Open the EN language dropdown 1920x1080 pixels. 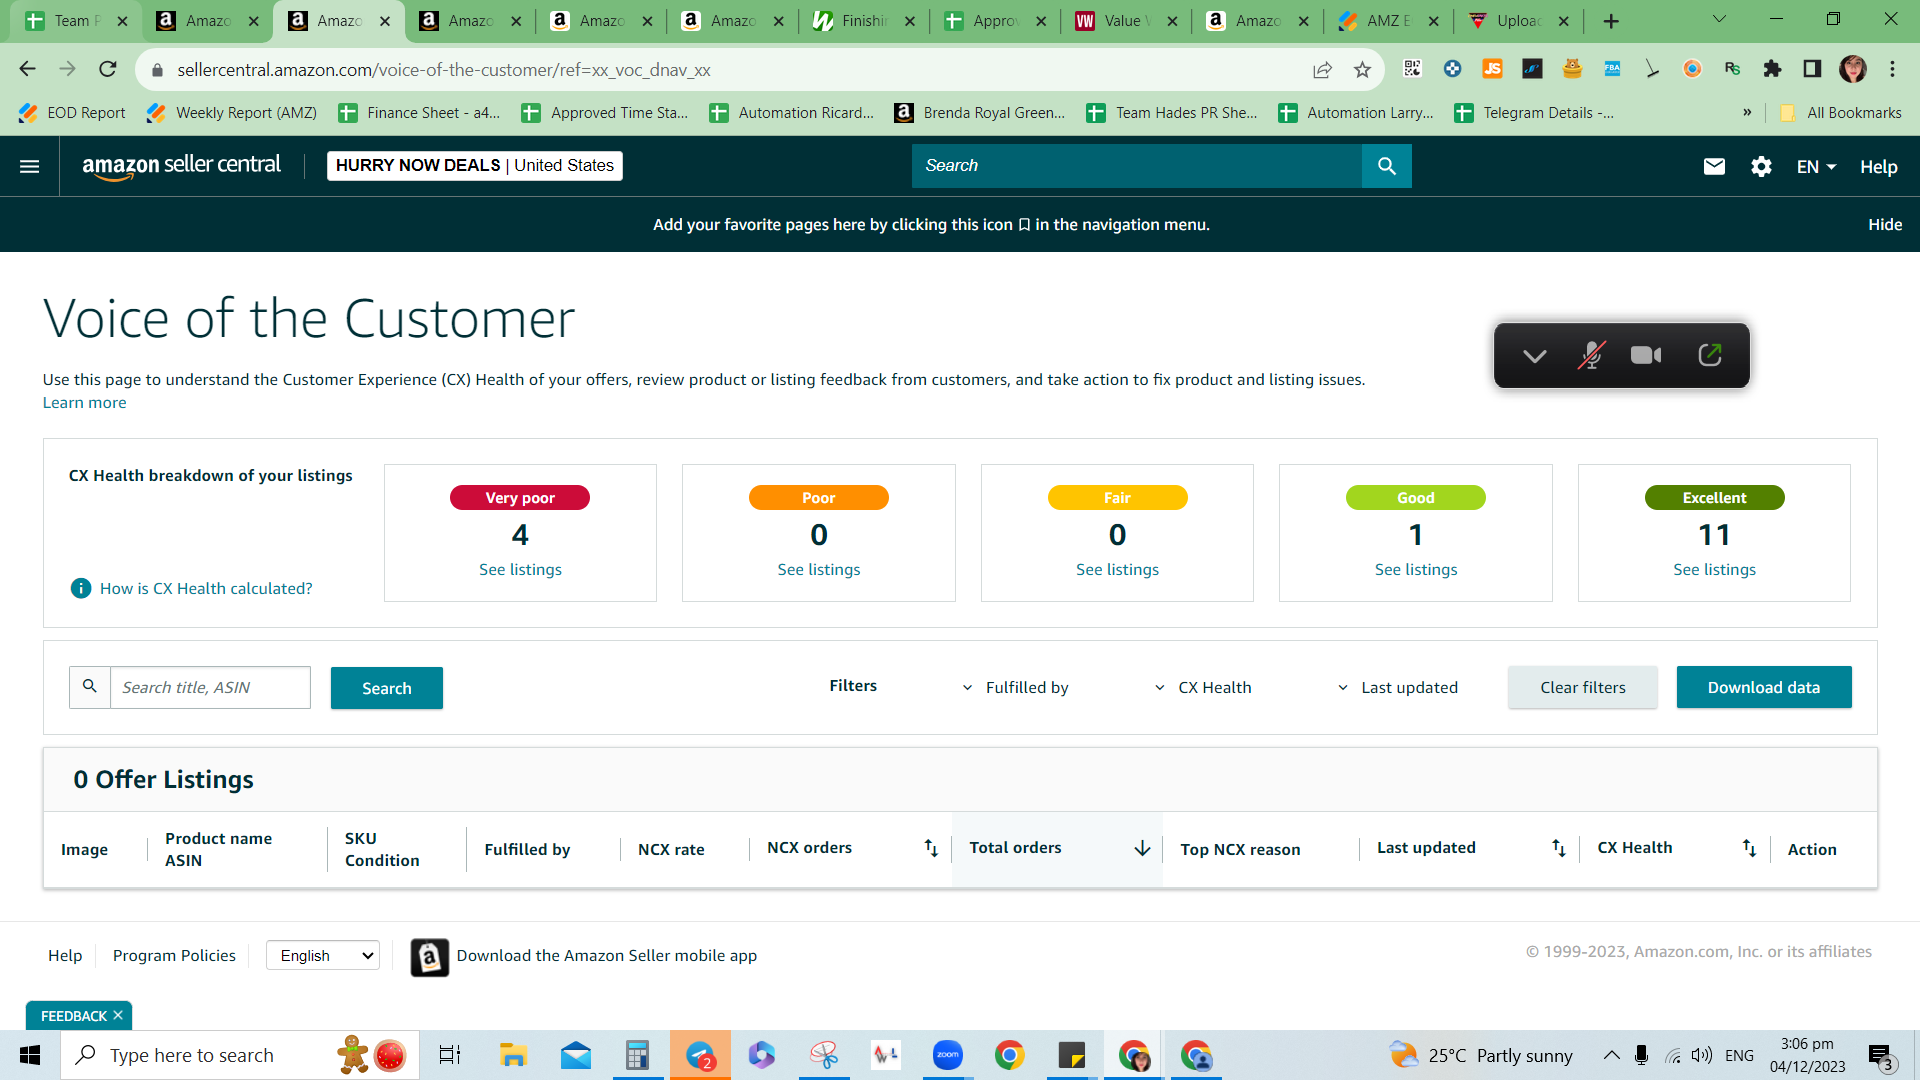1816,167
